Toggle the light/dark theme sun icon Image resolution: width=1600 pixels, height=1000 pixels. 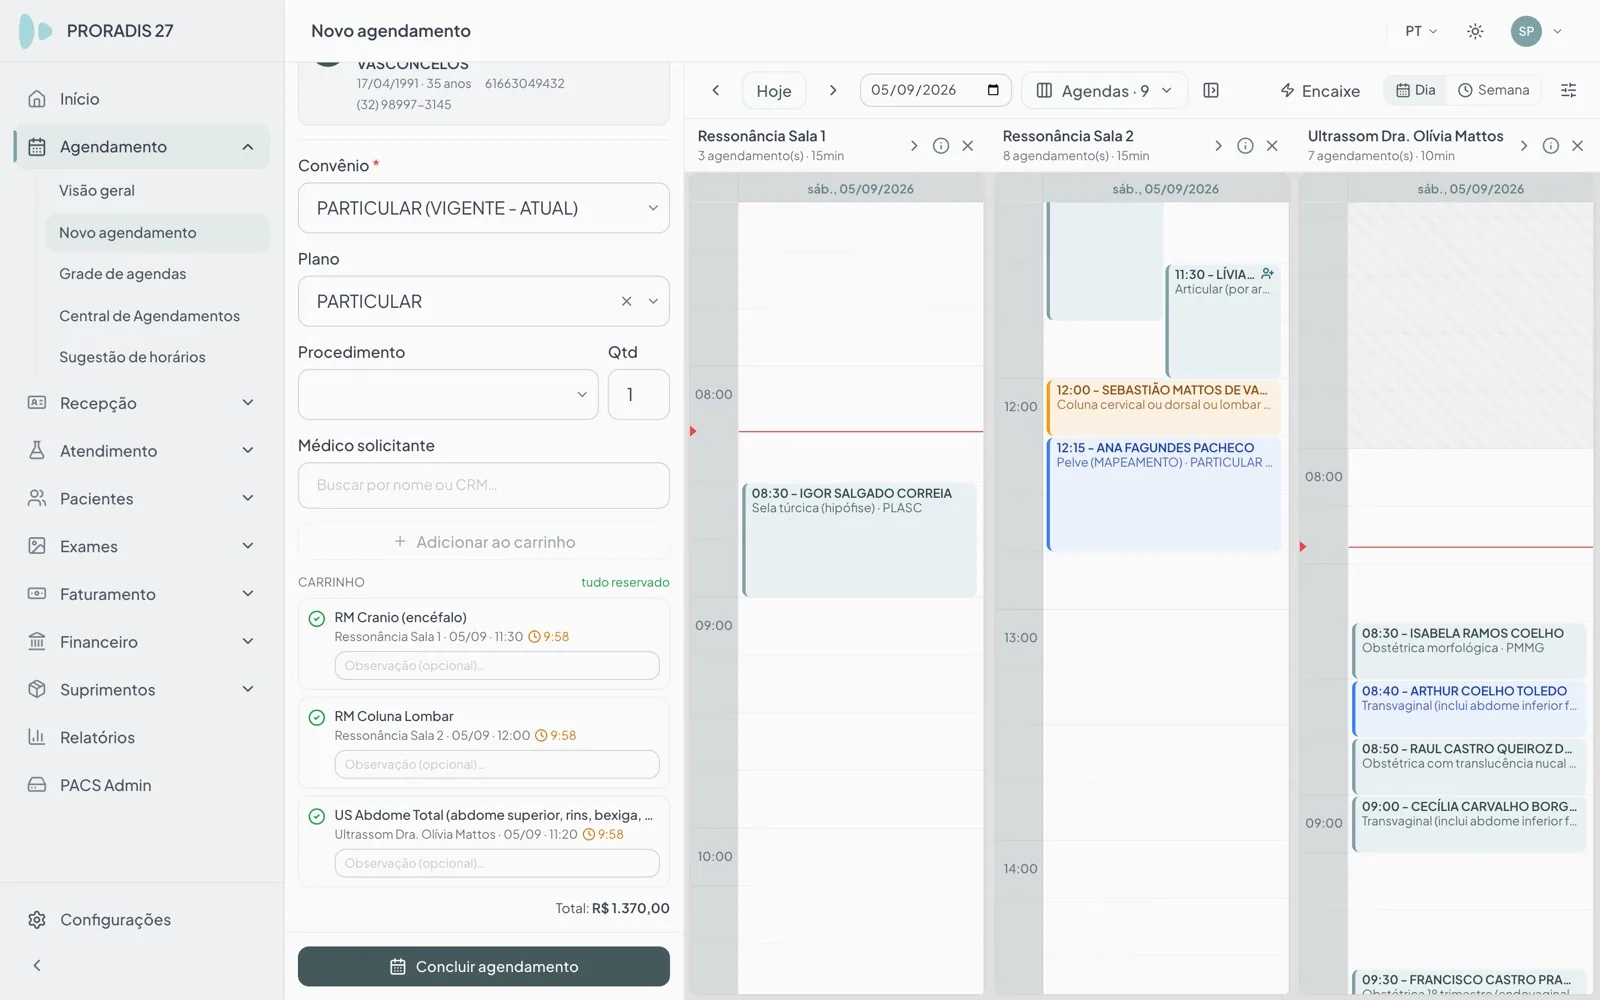(x=1475, y=31)
